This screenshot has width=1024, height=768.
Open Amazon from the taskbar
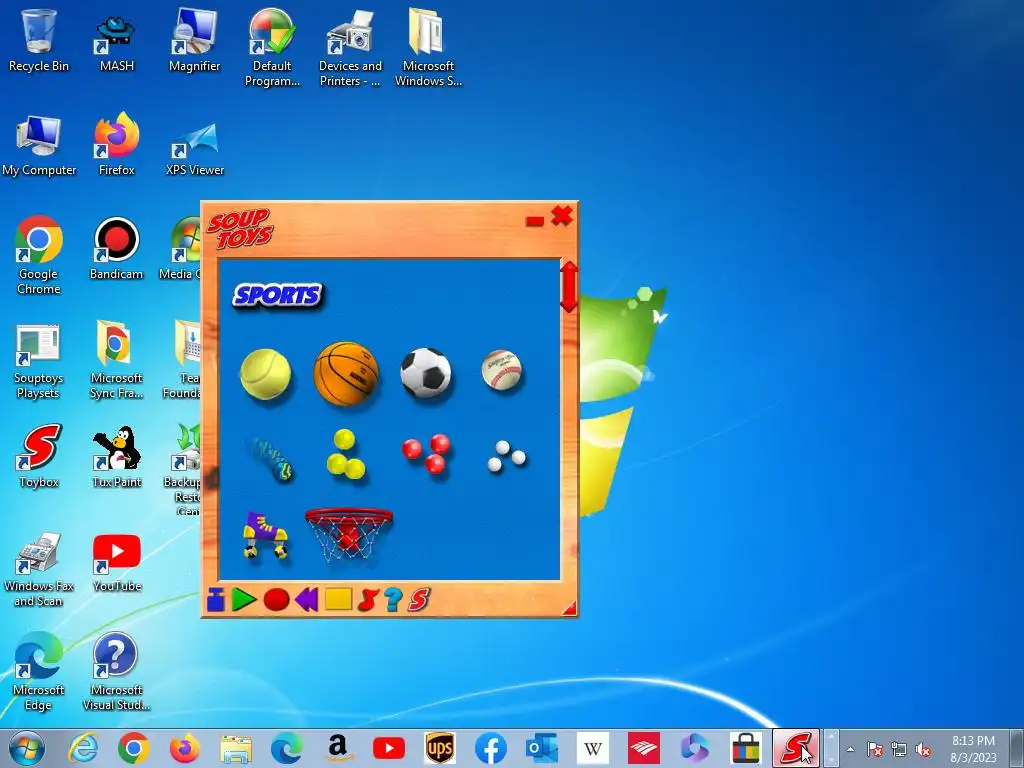338,748
